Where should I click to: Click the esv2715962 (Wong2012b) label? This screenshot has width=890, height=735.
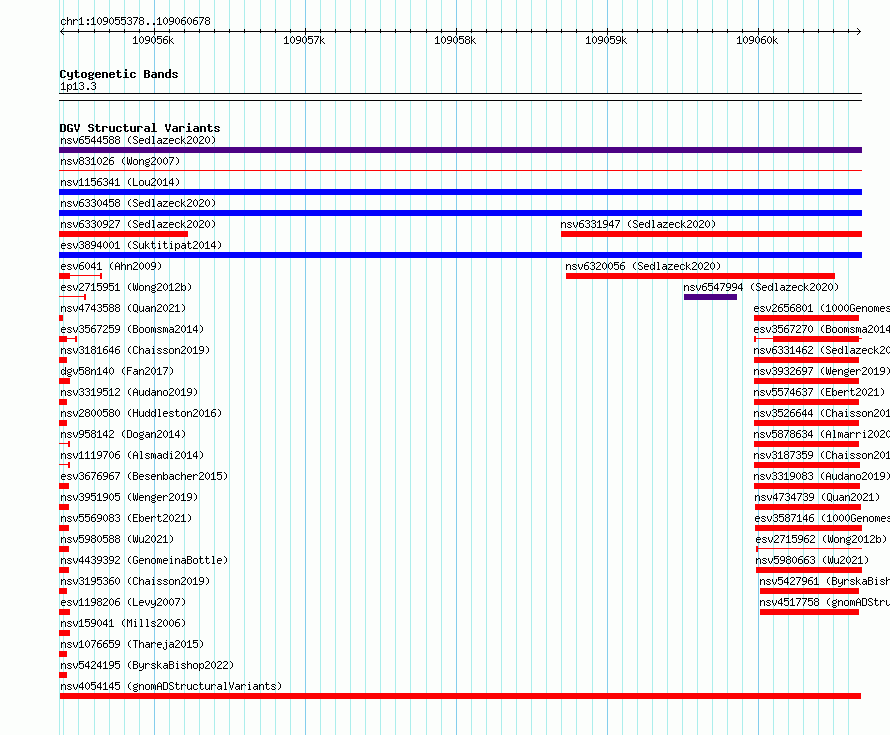coord(821,539)
